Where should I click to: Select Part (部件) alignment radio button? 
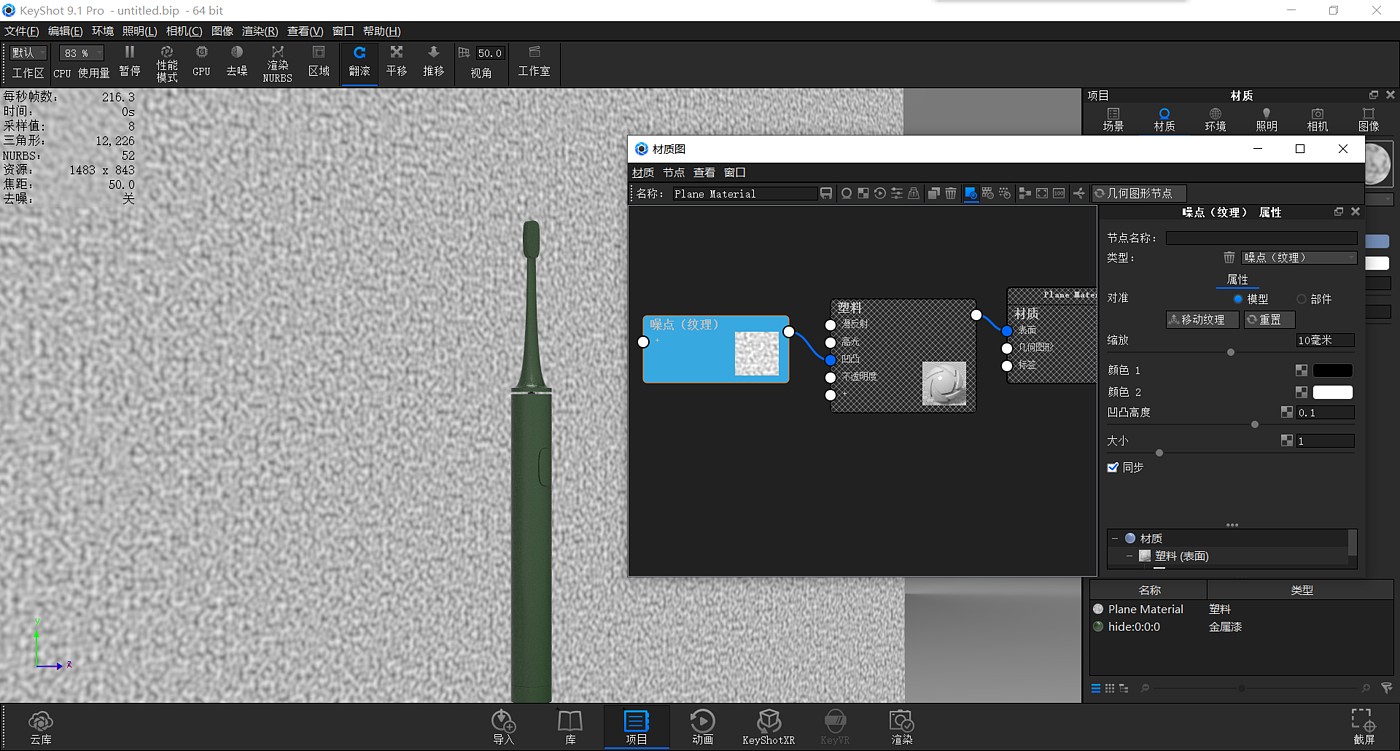pos(1301,299)
